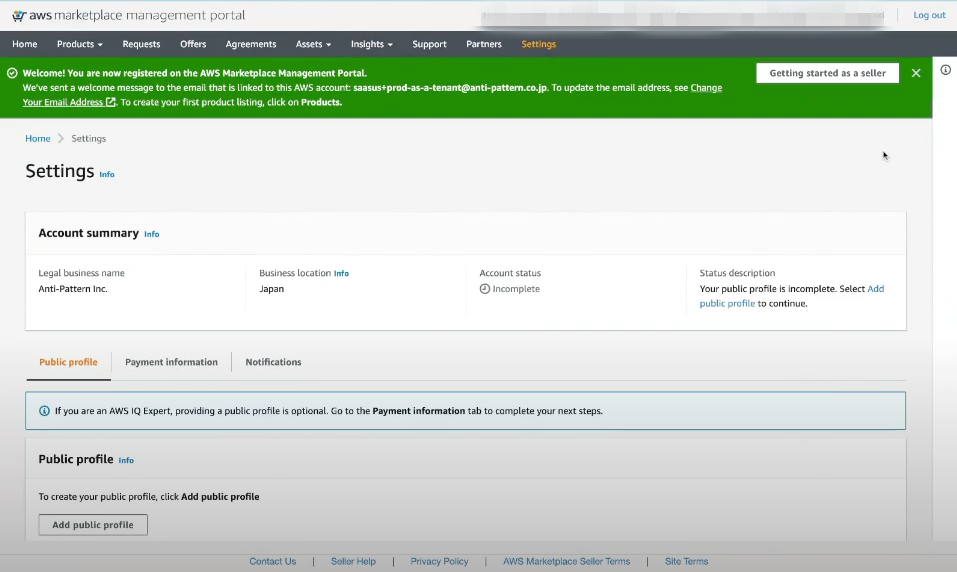Click the AWS Marketplace cart logo
957x572 pixels.
click(x=19, y=15)
